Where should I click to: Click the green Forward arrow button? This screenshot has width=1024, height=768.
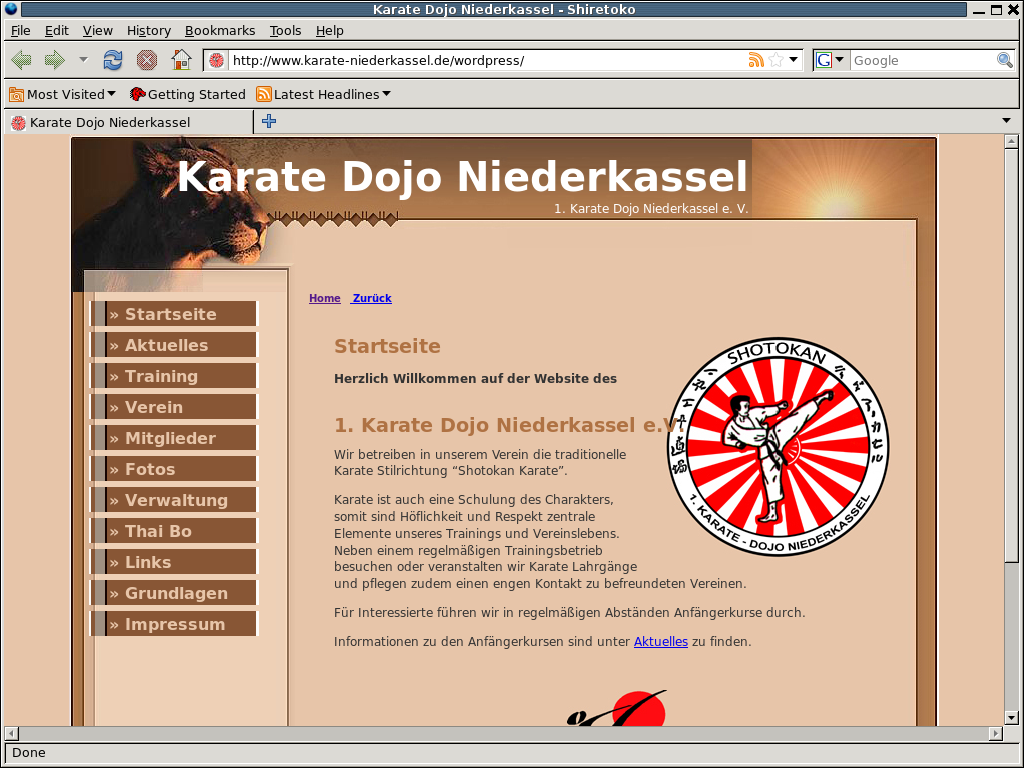click(54, 60)
